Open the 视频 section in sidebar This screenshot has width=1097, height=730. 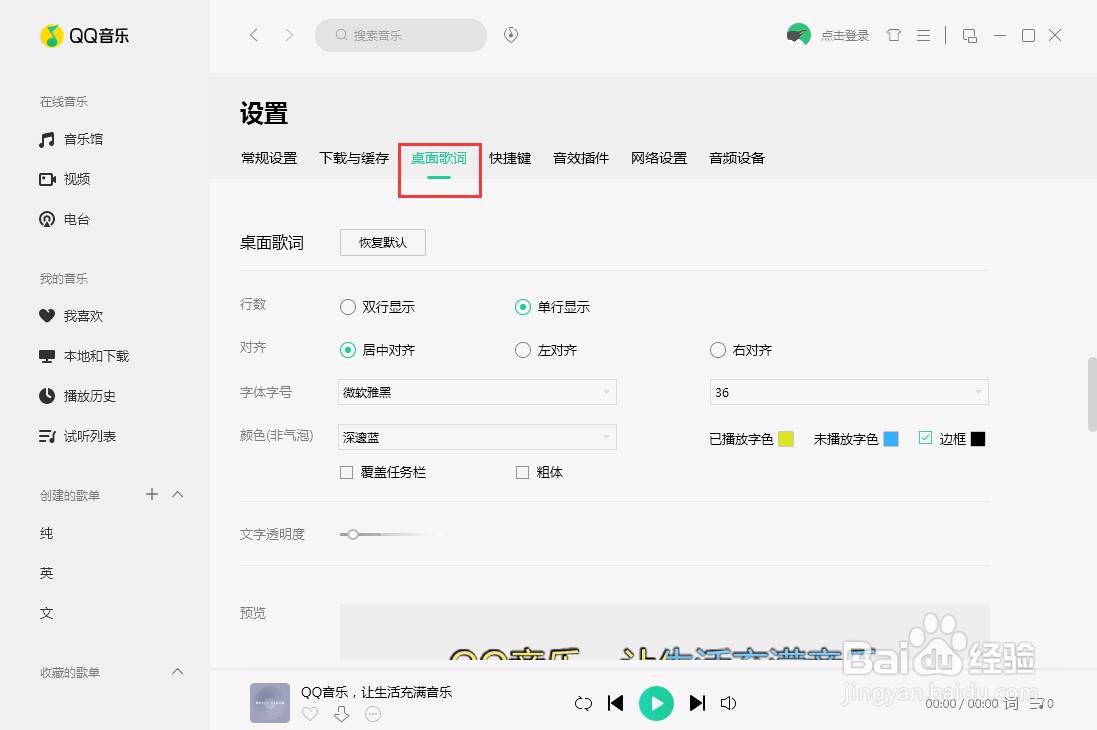[76, 179]
